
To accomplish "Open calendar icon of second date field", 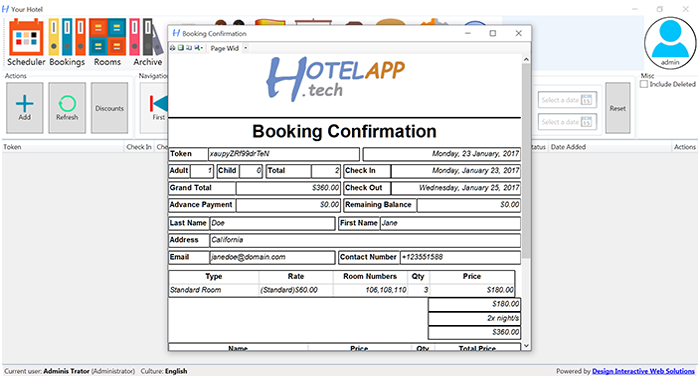I will click(x=586, y=122).
